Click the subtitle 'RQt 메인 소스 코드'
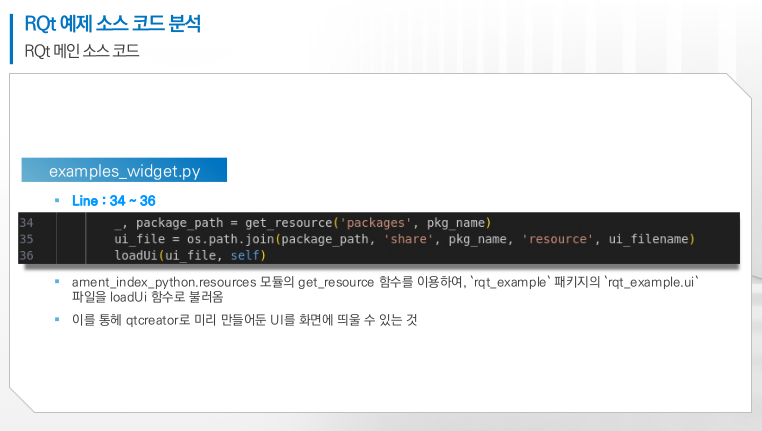The width and height of the screenshot is (762, 431). (82, 51)
